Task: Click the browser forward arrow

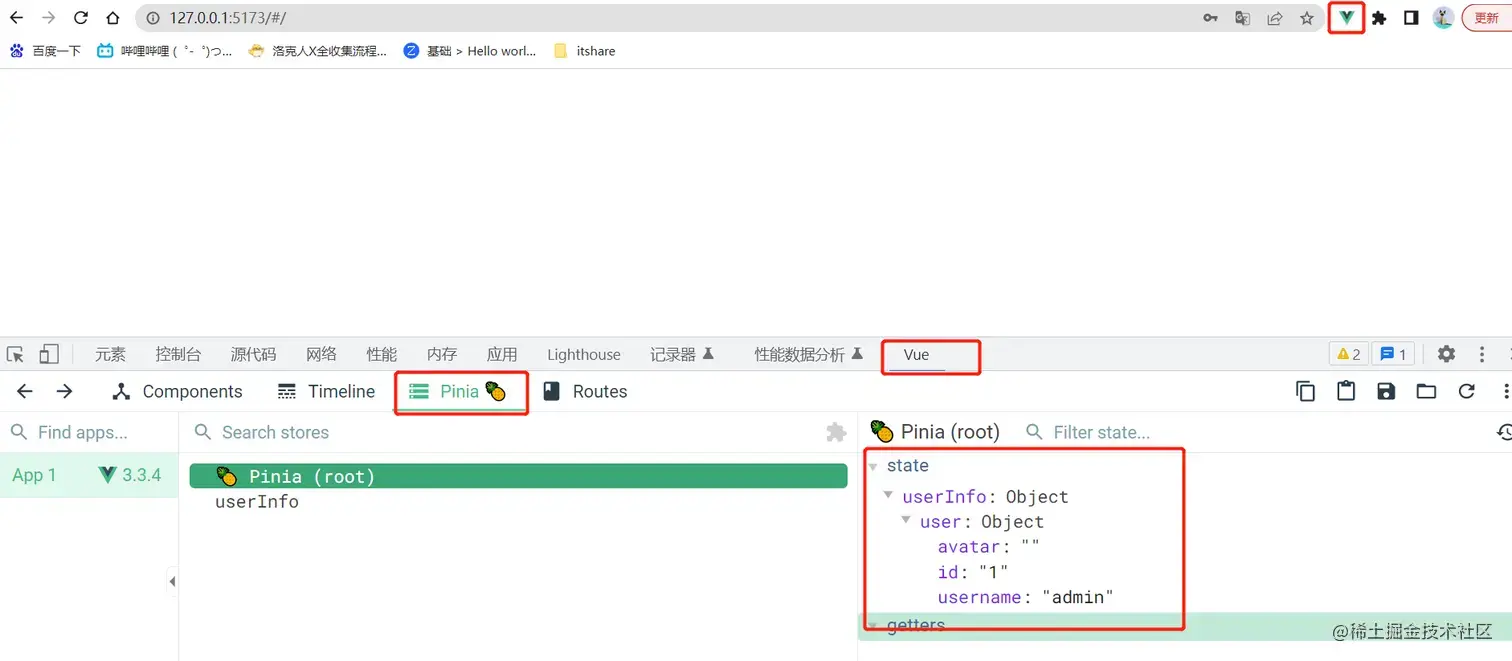Action: pos(49,18)
